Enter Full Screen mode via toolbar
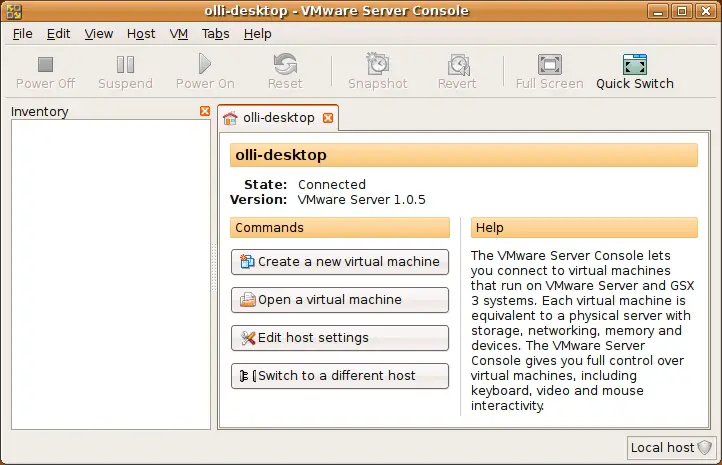The height and width of the screenshot is (465, 722). tap(550, 64)
